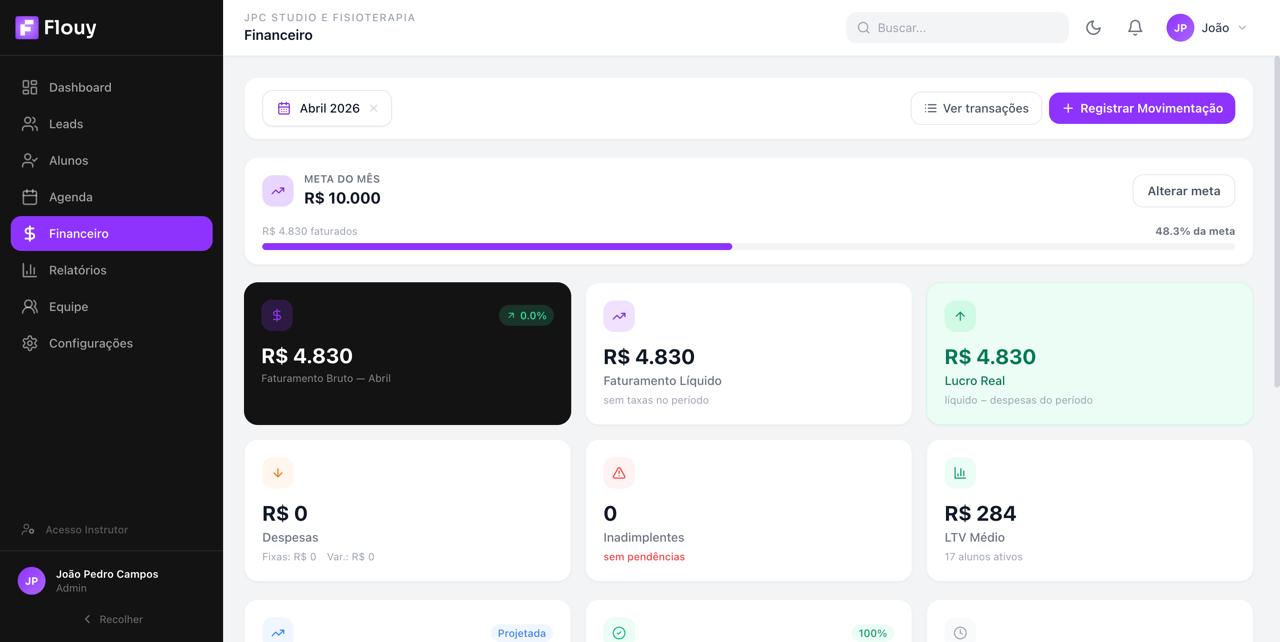
Task: Open Alunos from the sidebar
Action: point(112,160)
